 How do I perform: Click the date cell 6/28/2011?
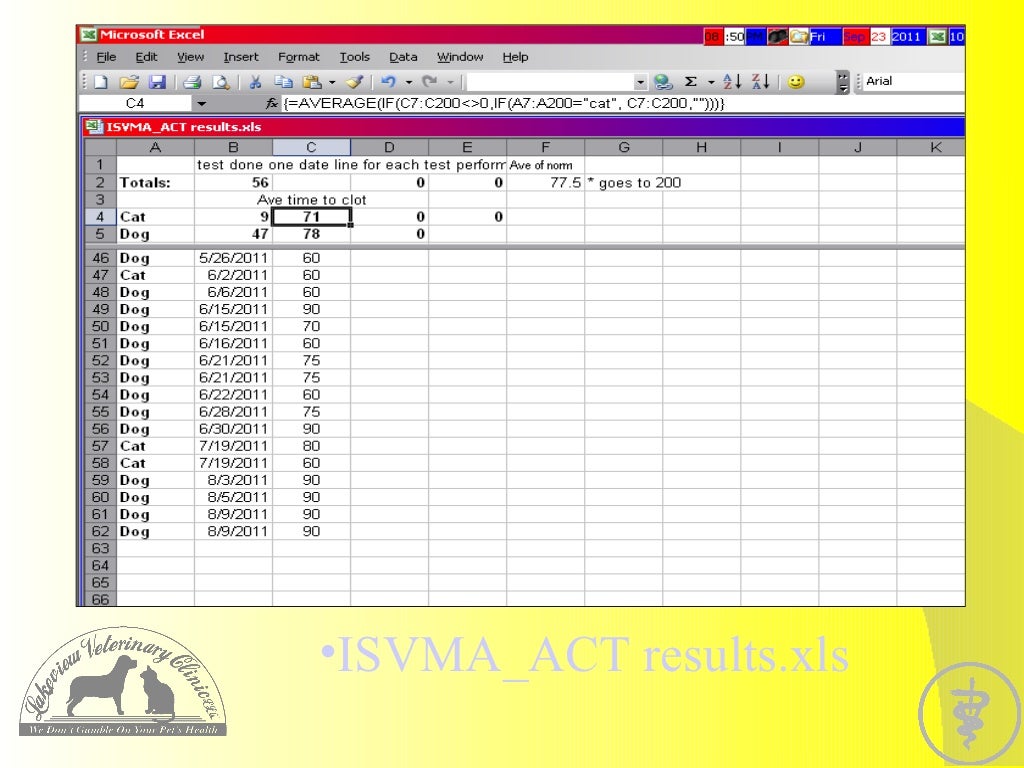click(x=233, y=412)
